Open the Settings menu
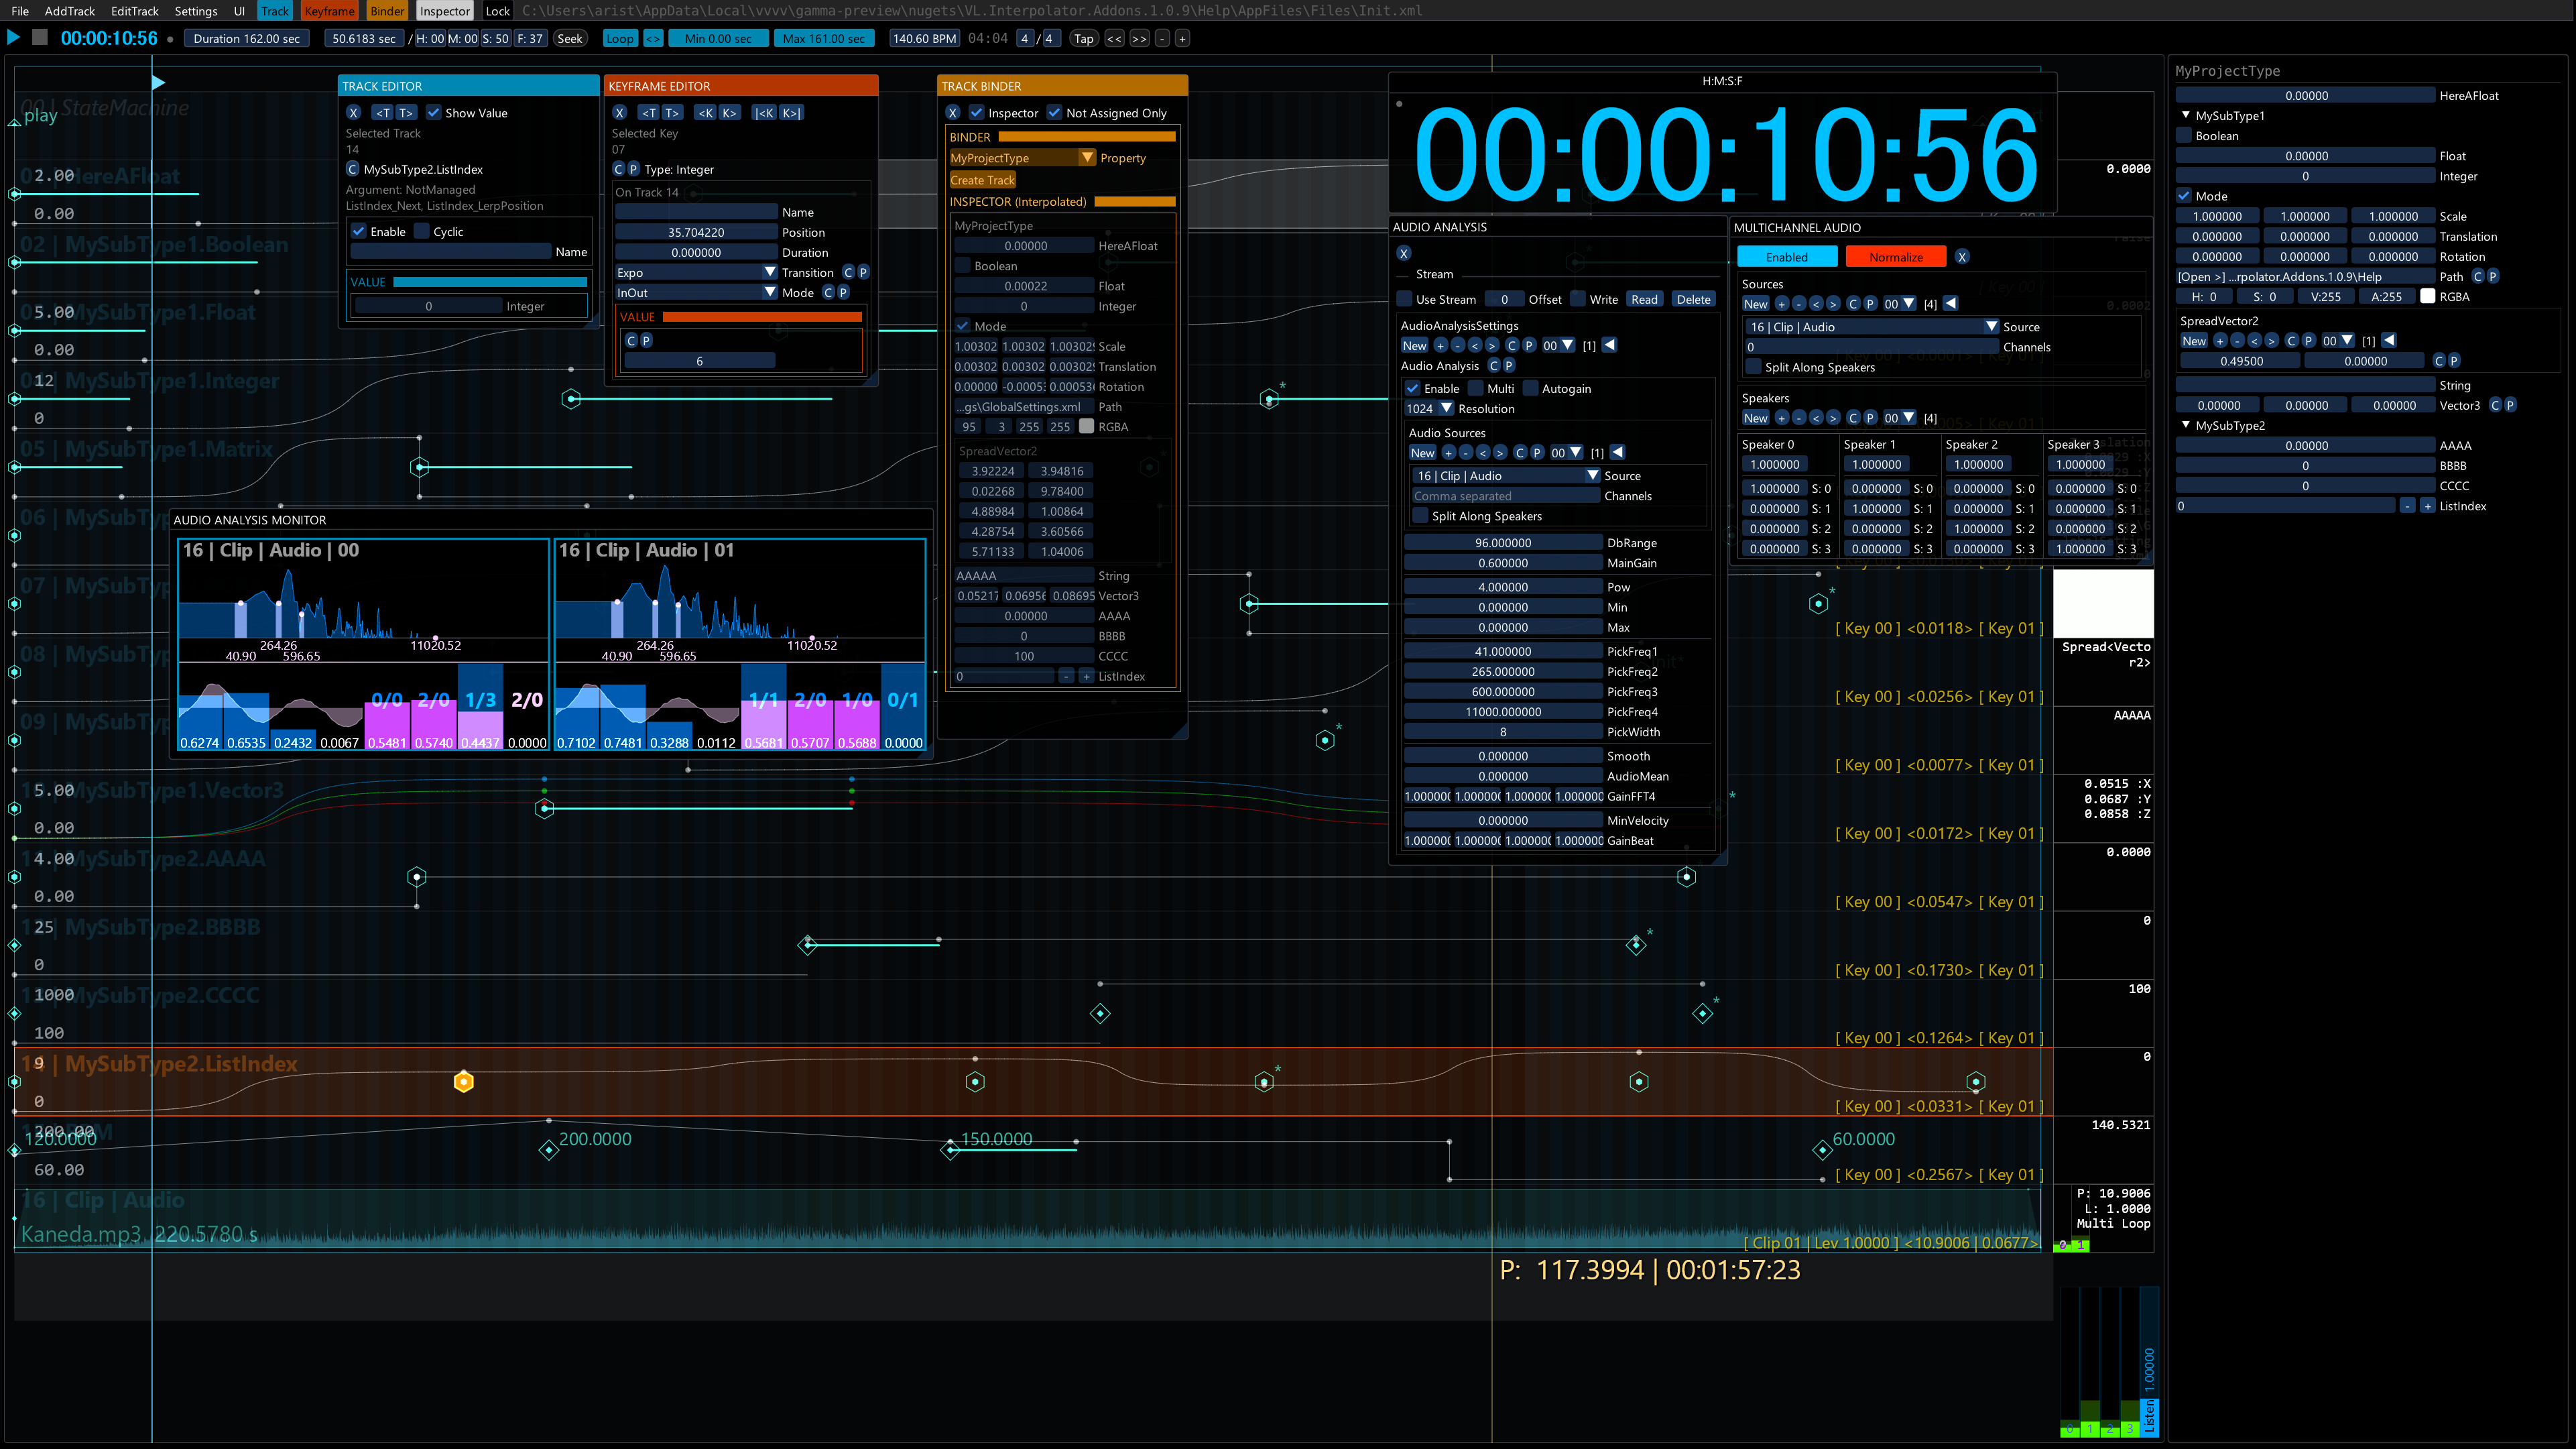Screen dimensions: 2576x1449 pos(195,11)
